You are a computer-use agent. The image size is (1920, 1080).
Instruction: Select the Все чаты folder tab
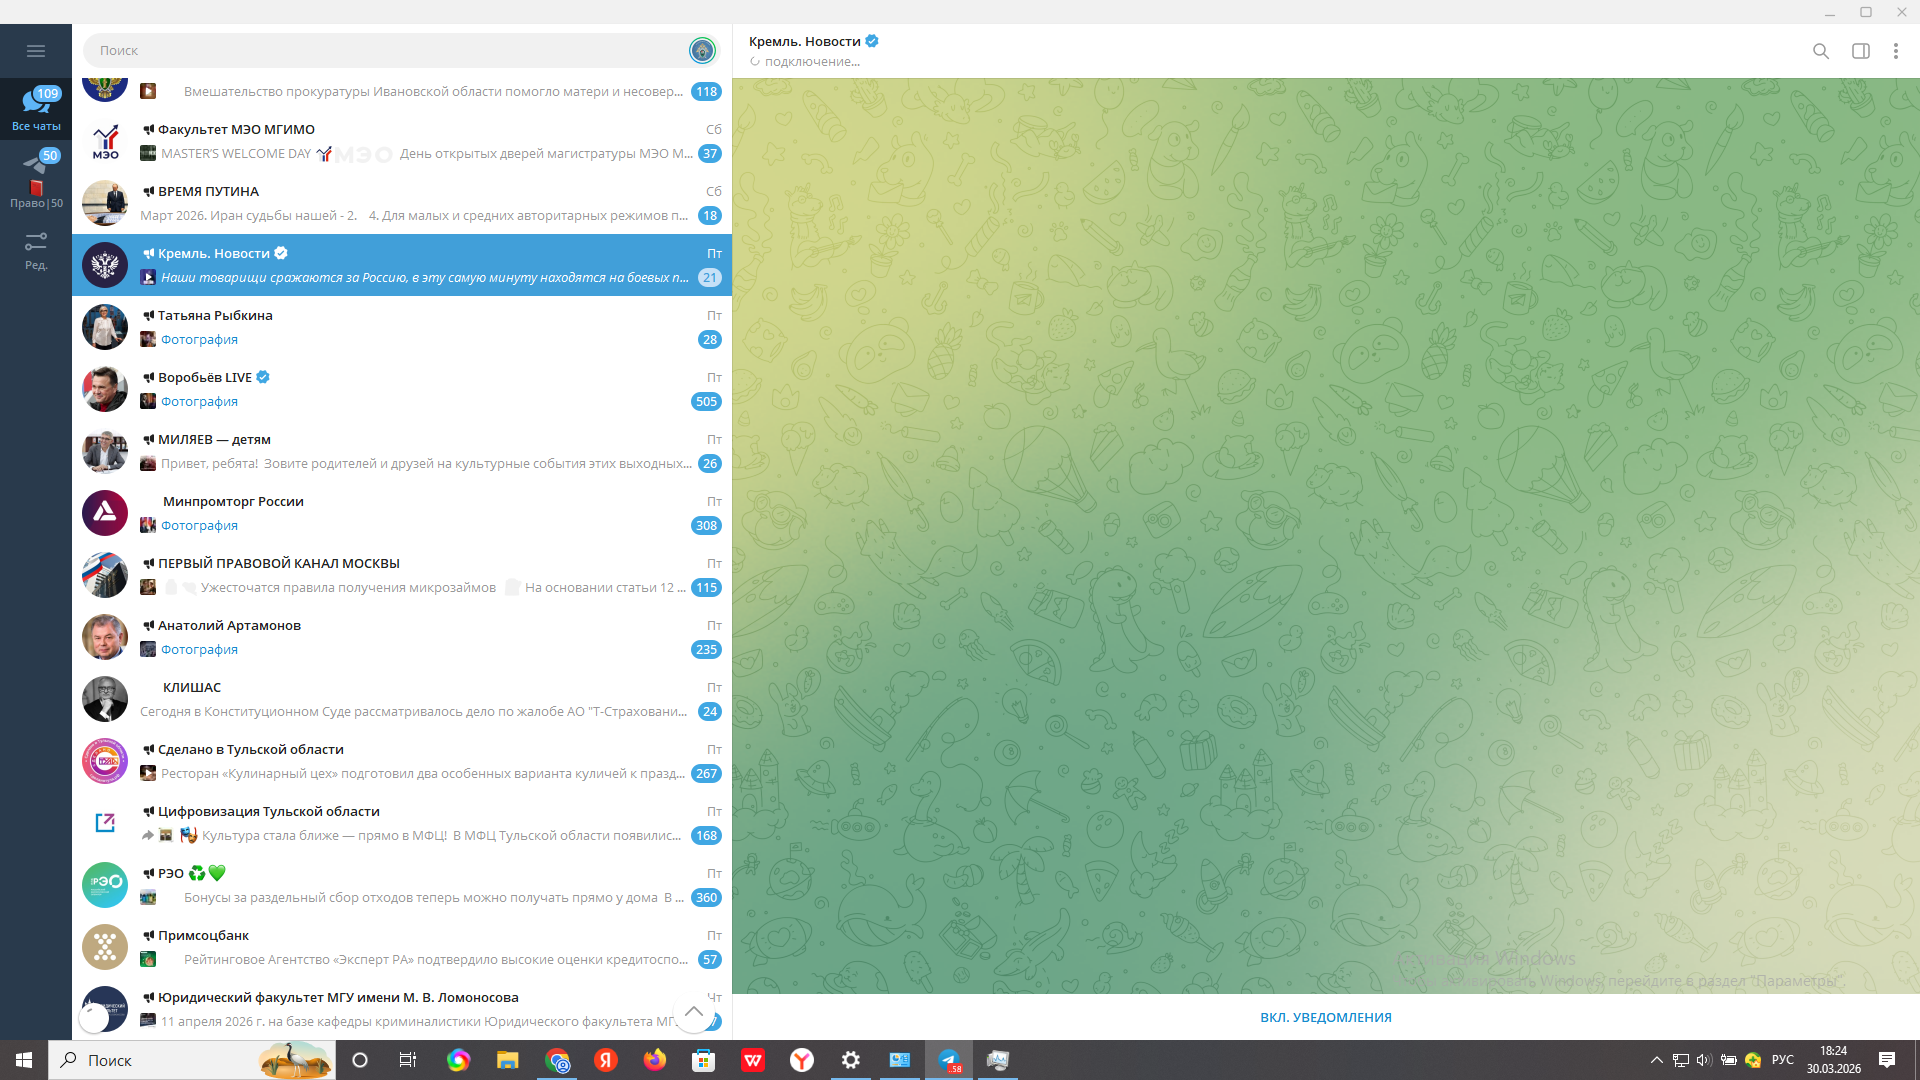(36, 108)
